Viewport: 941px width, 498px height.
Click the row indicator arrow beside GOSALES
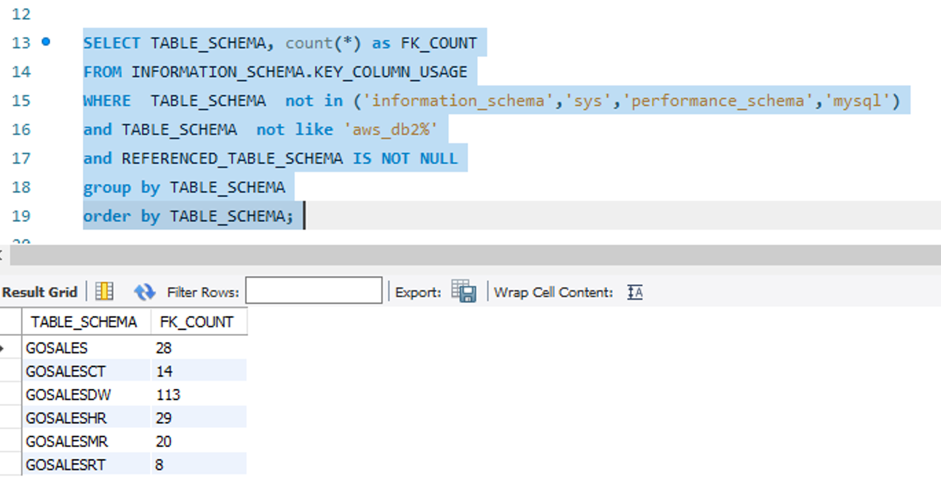[3, 348]
